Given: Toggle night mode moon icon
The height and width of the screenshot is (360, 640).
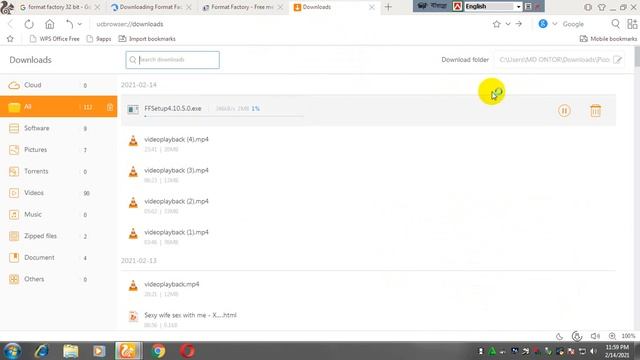Looking at the screenshot, I should [x=560, y=336].
